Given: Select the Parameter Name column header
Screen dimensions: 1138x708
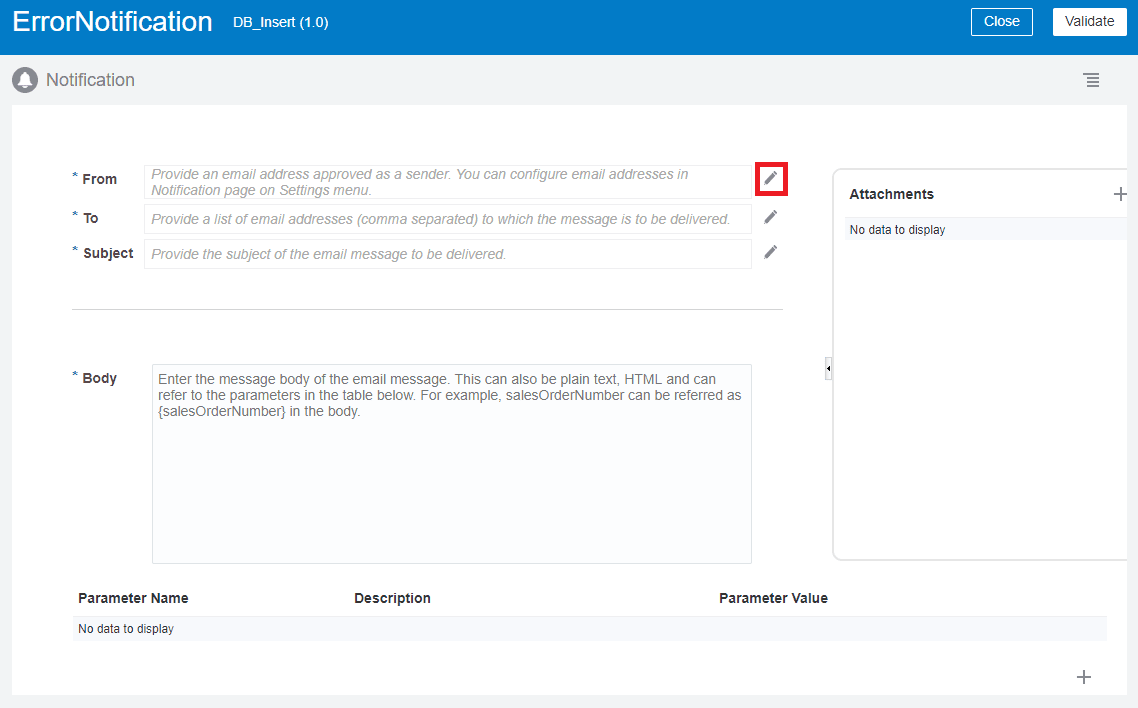Looking at the screenshot, I should 133,597.
